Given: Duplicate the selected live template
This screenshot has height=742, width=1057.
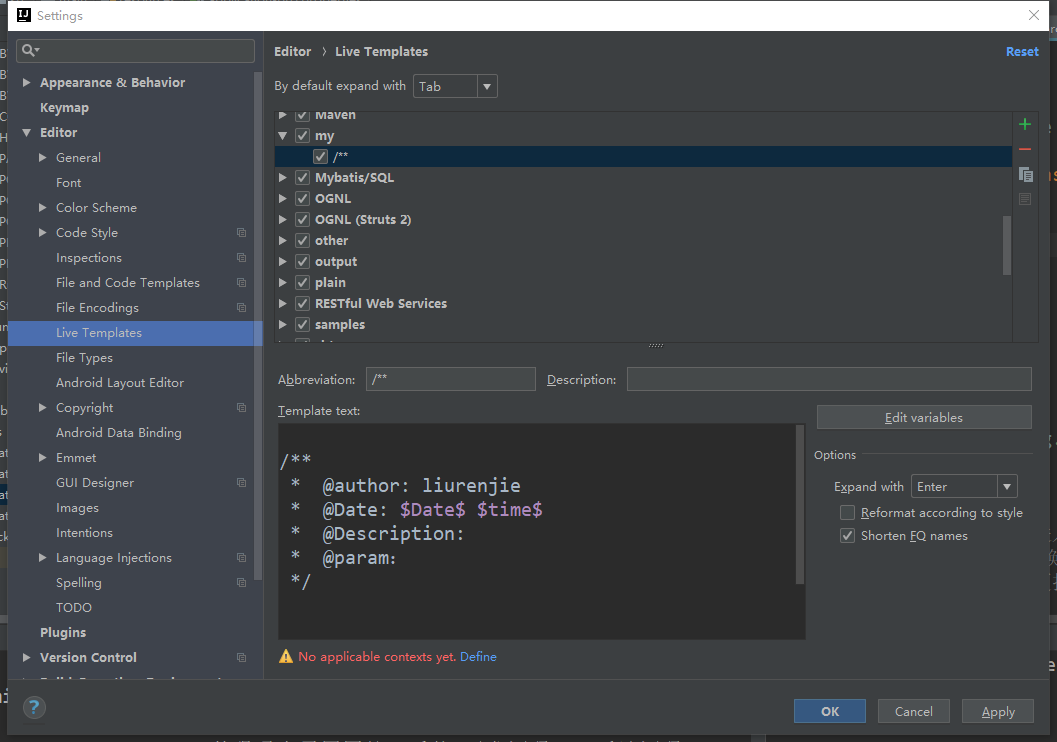Looking at the screenshot, I should pyautogui.click(x=1025, y=175).
